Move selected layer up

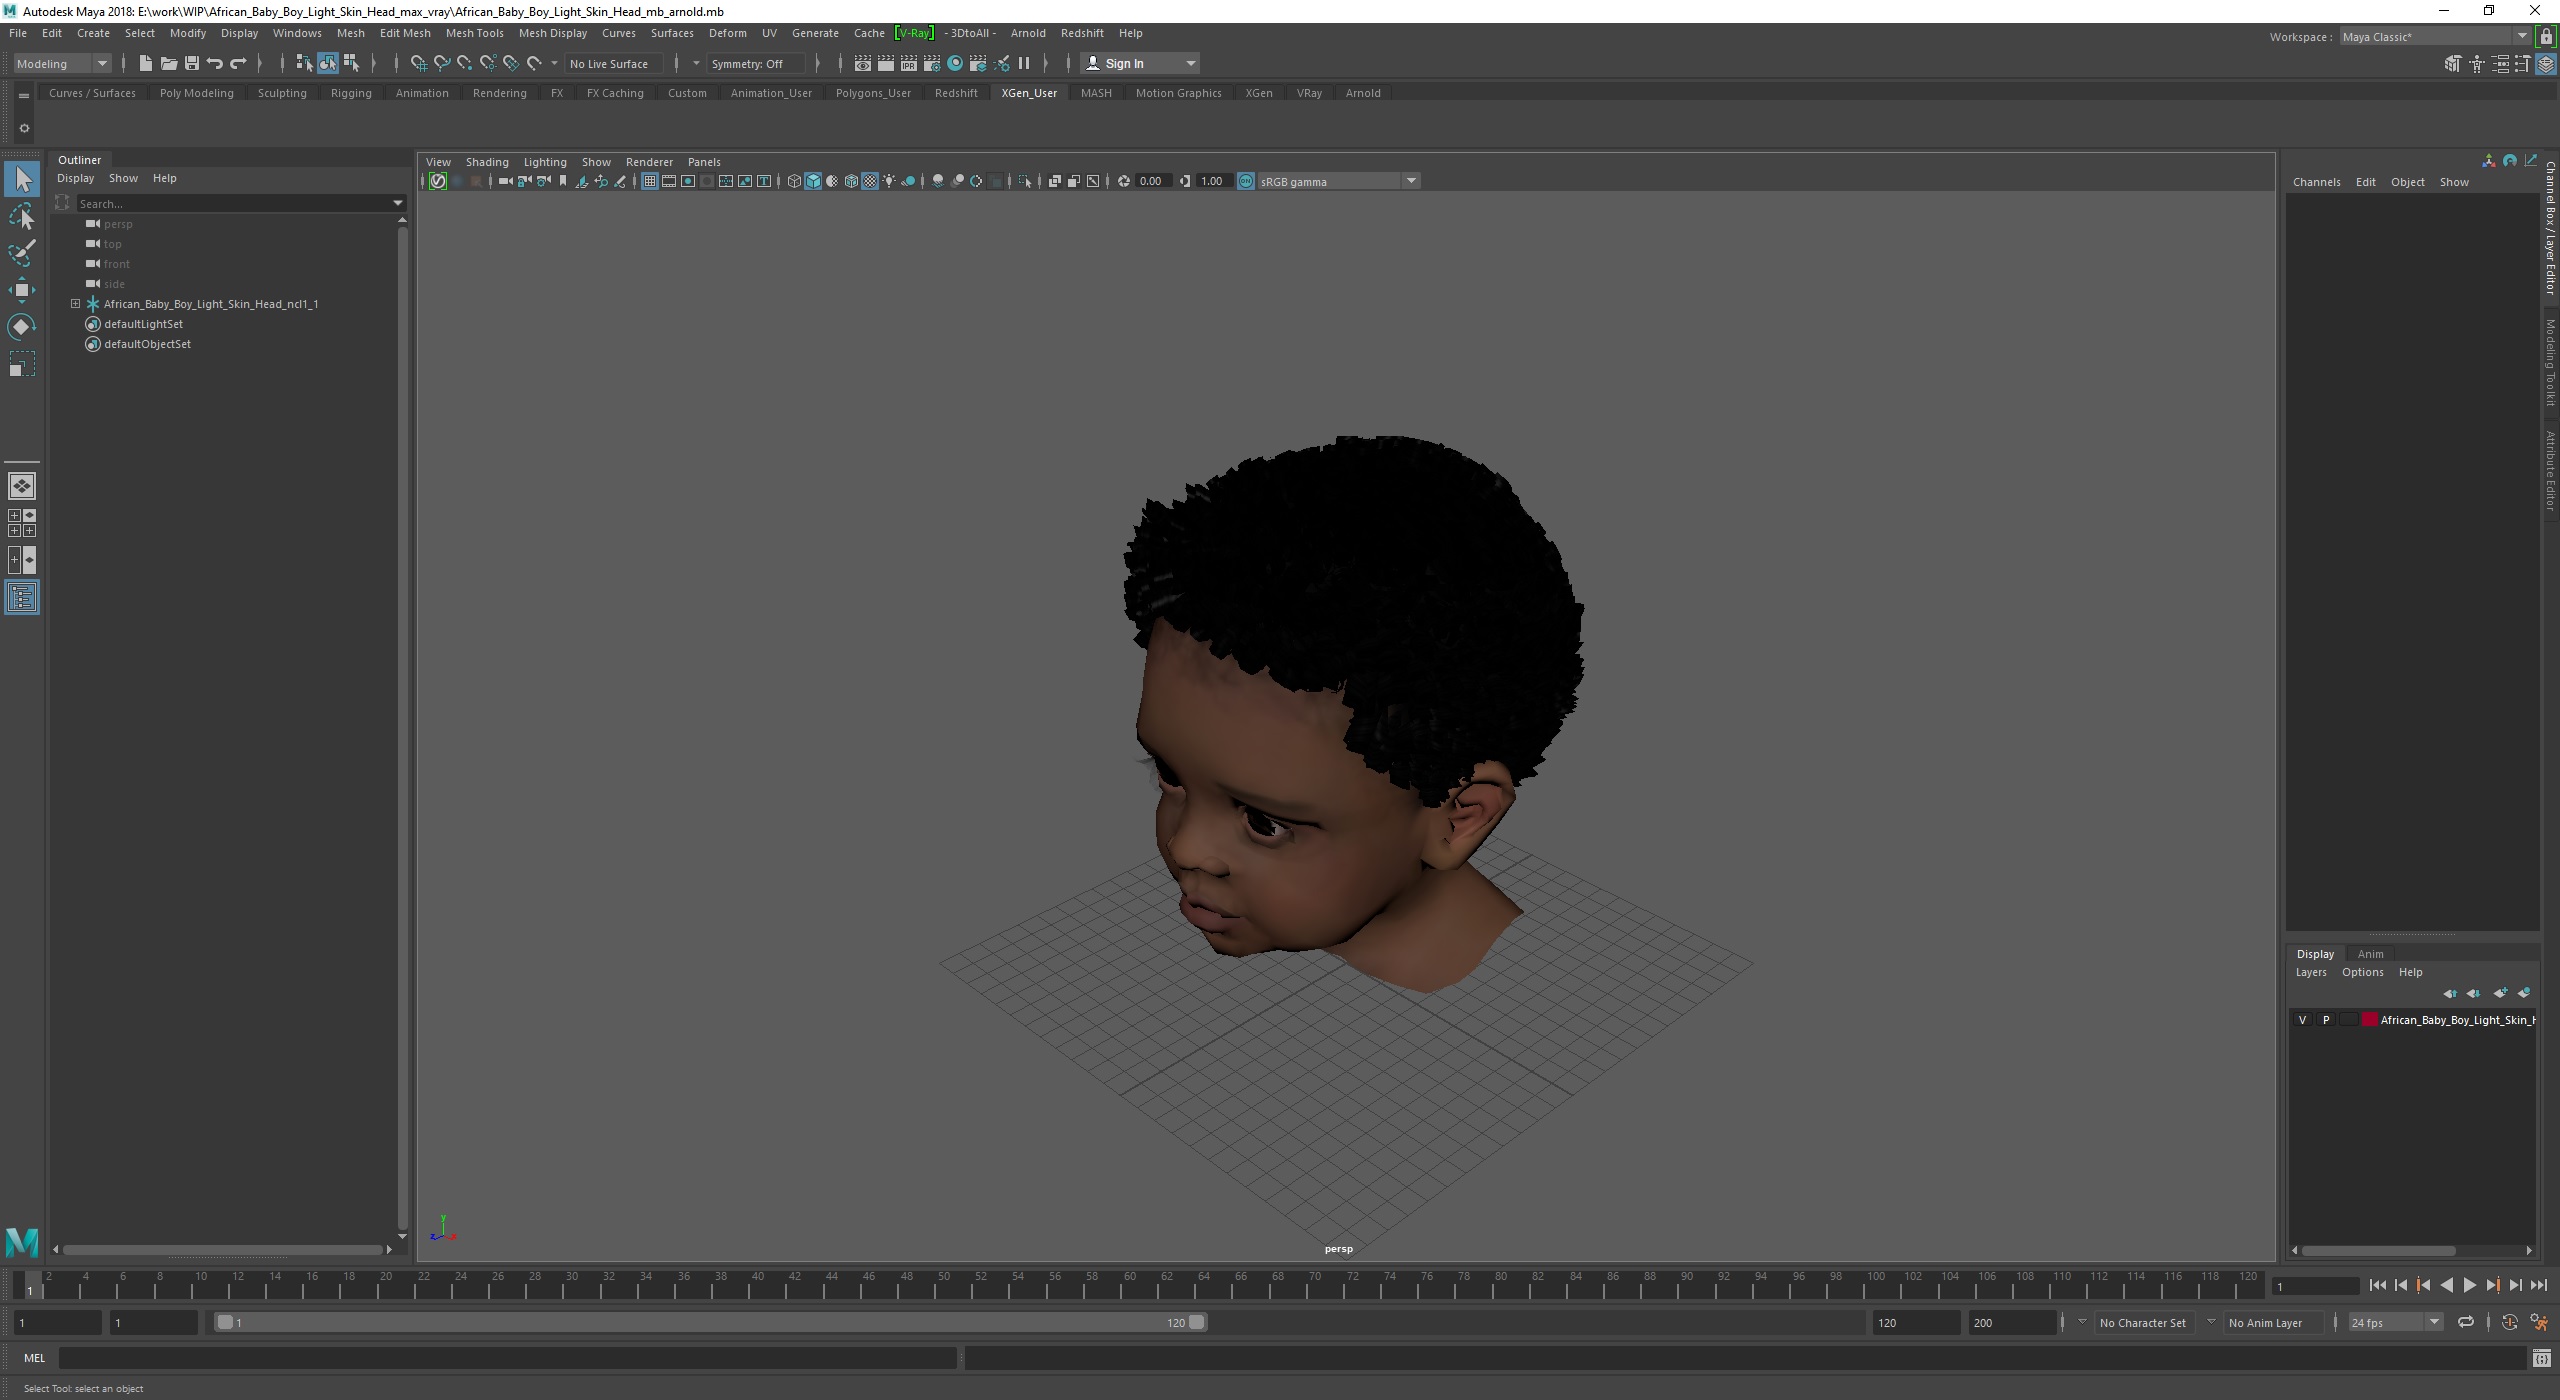tap(2450, 993)
